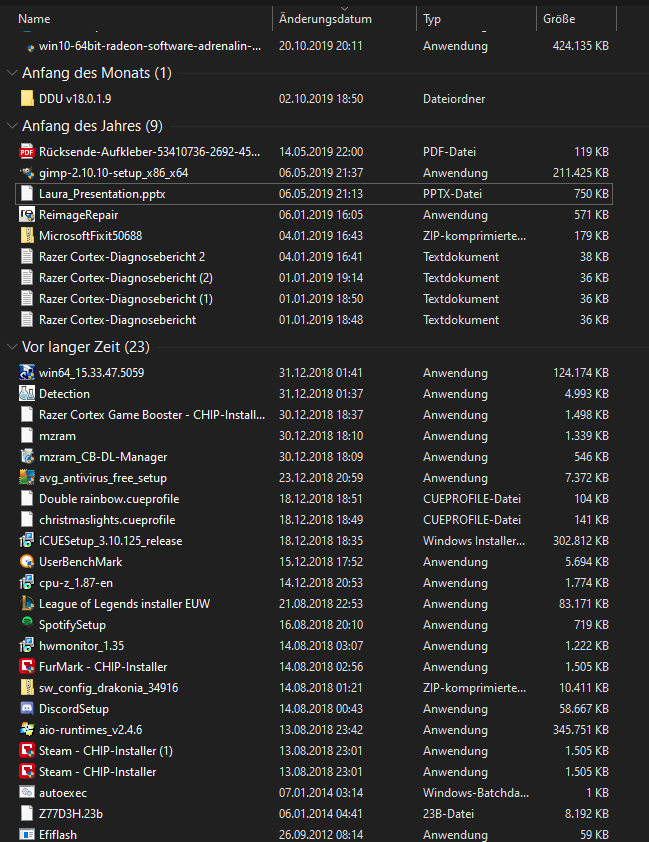Select the 'Z77D3H.23b' file name
649x842 pixels.
click(71, 814)
